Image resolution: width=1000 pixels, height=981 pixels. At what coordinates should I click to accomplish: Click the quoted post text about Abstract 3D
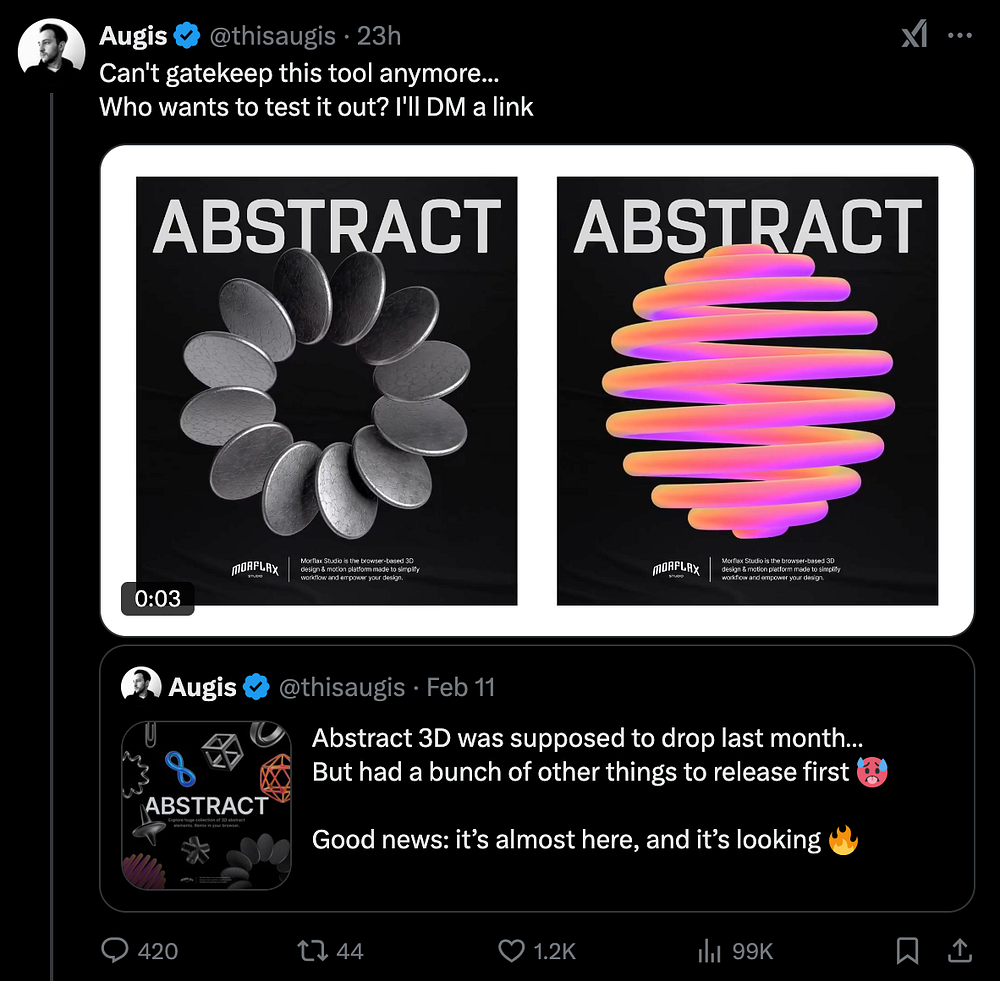coord(586,788)
